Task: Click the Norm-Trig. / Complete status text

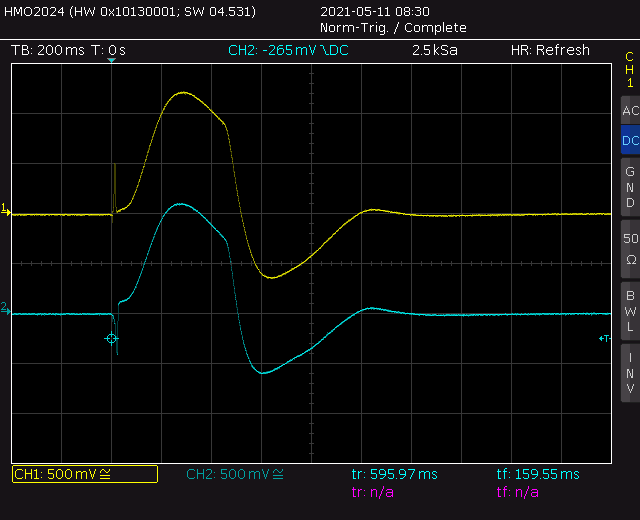Action: 393,28
